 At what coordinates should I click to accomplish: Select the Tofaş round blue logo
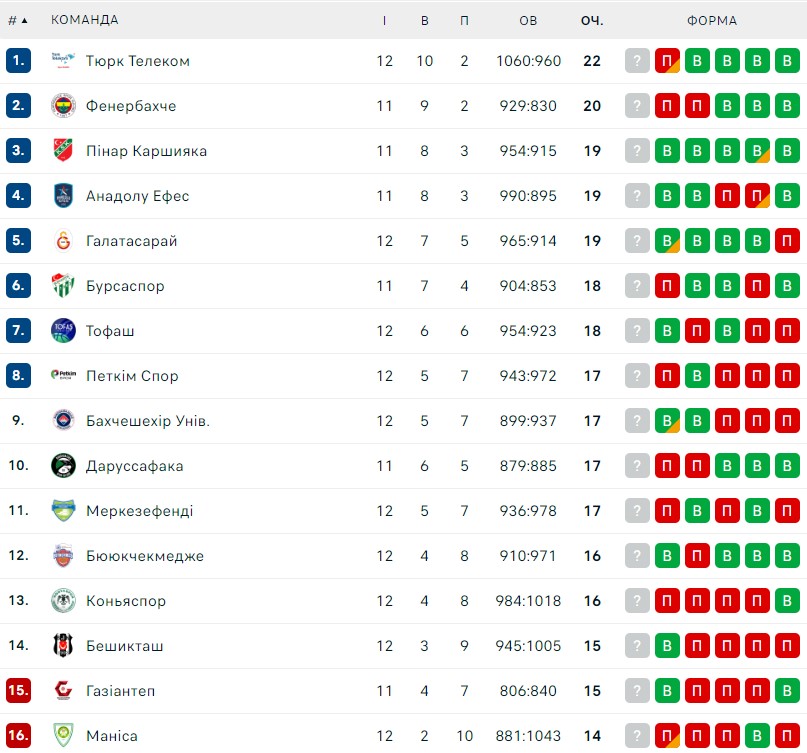[63, 330]
